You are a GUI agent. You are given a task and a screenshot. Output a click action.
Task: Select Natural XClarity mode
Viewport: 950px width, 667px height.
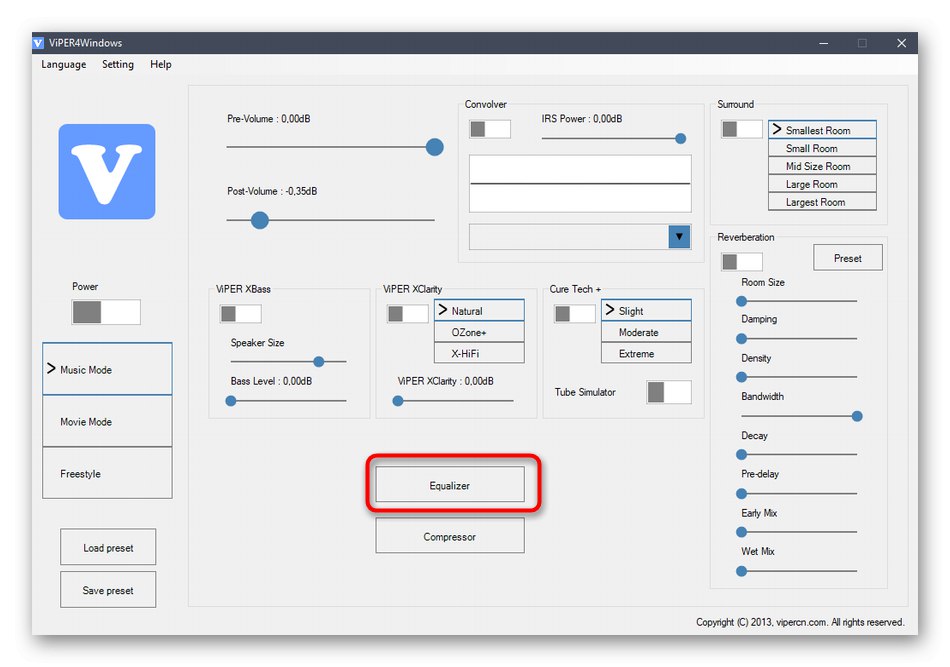[479, 310]
